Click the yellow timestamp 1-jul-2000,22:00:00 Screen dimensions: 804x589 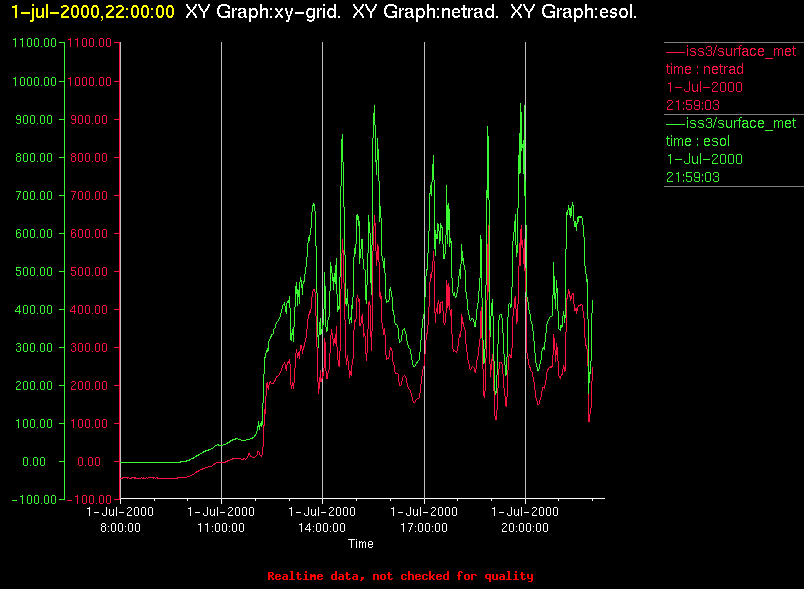coord(93,12)
